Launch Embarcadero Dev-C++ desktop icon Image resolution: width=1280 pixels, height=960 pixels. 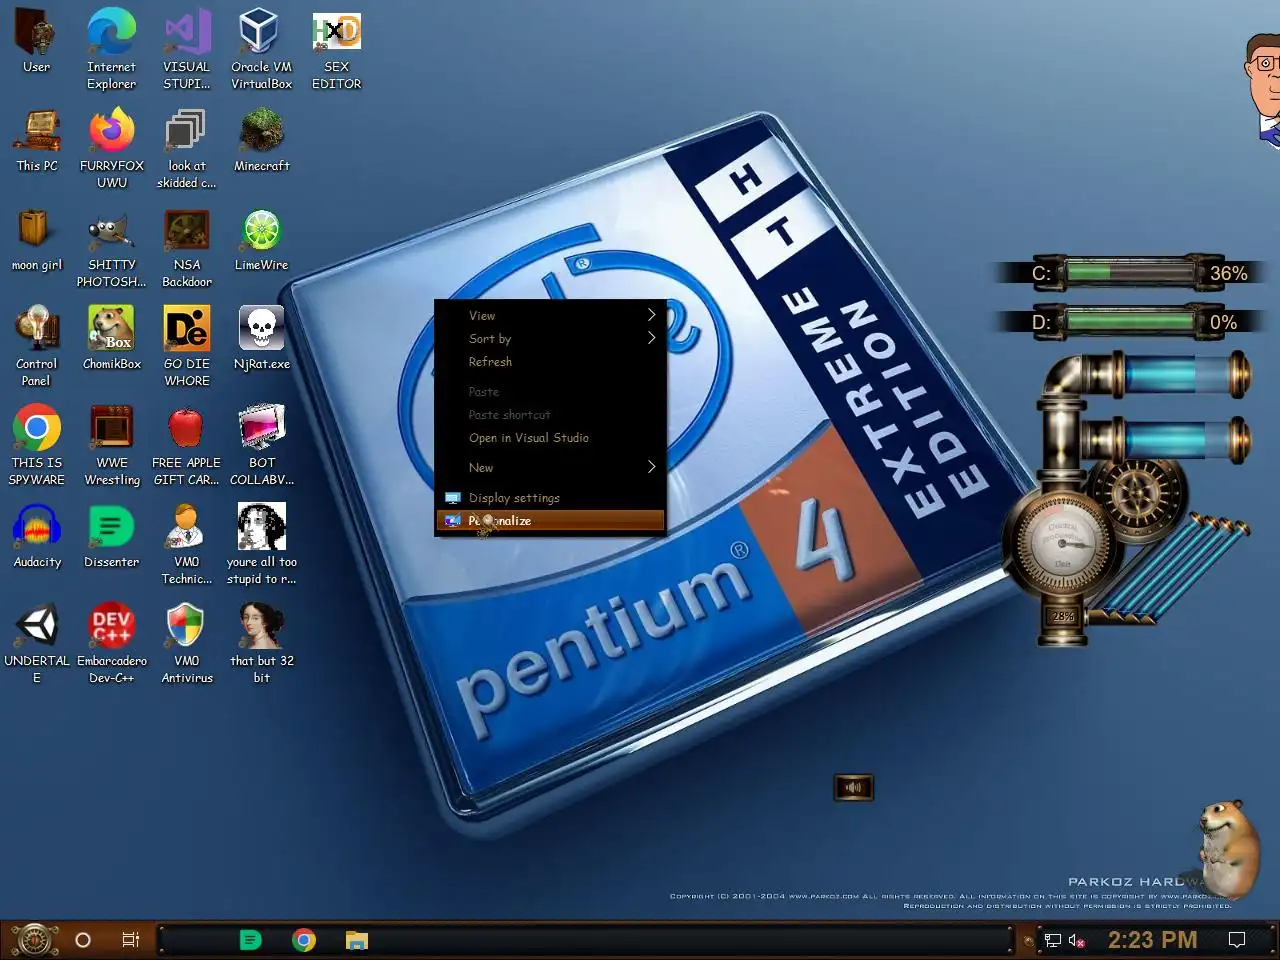[112, 643]
